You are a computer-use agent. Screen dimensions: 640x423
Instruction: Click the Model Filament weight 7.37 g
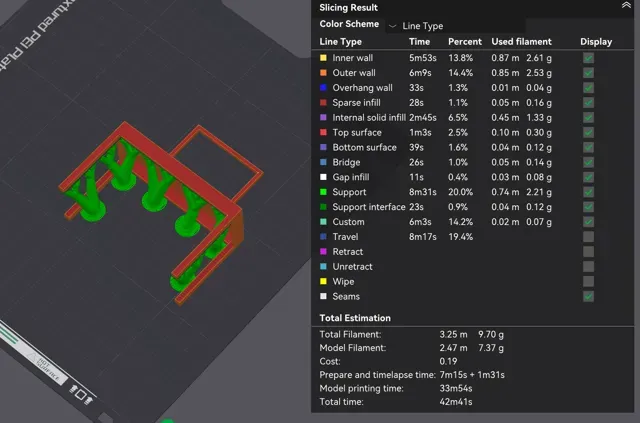(x=491, y=348)
